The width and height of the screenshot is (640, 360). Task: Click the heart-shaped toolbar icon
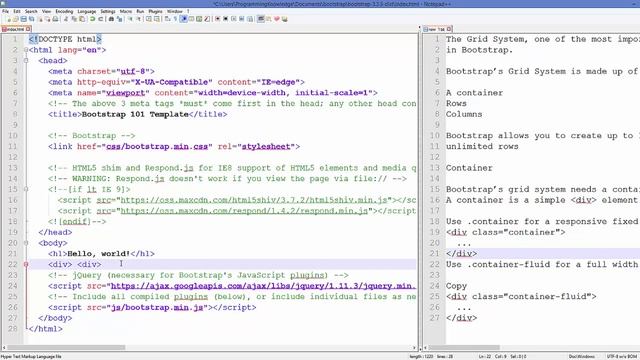(x=277, y=19)
